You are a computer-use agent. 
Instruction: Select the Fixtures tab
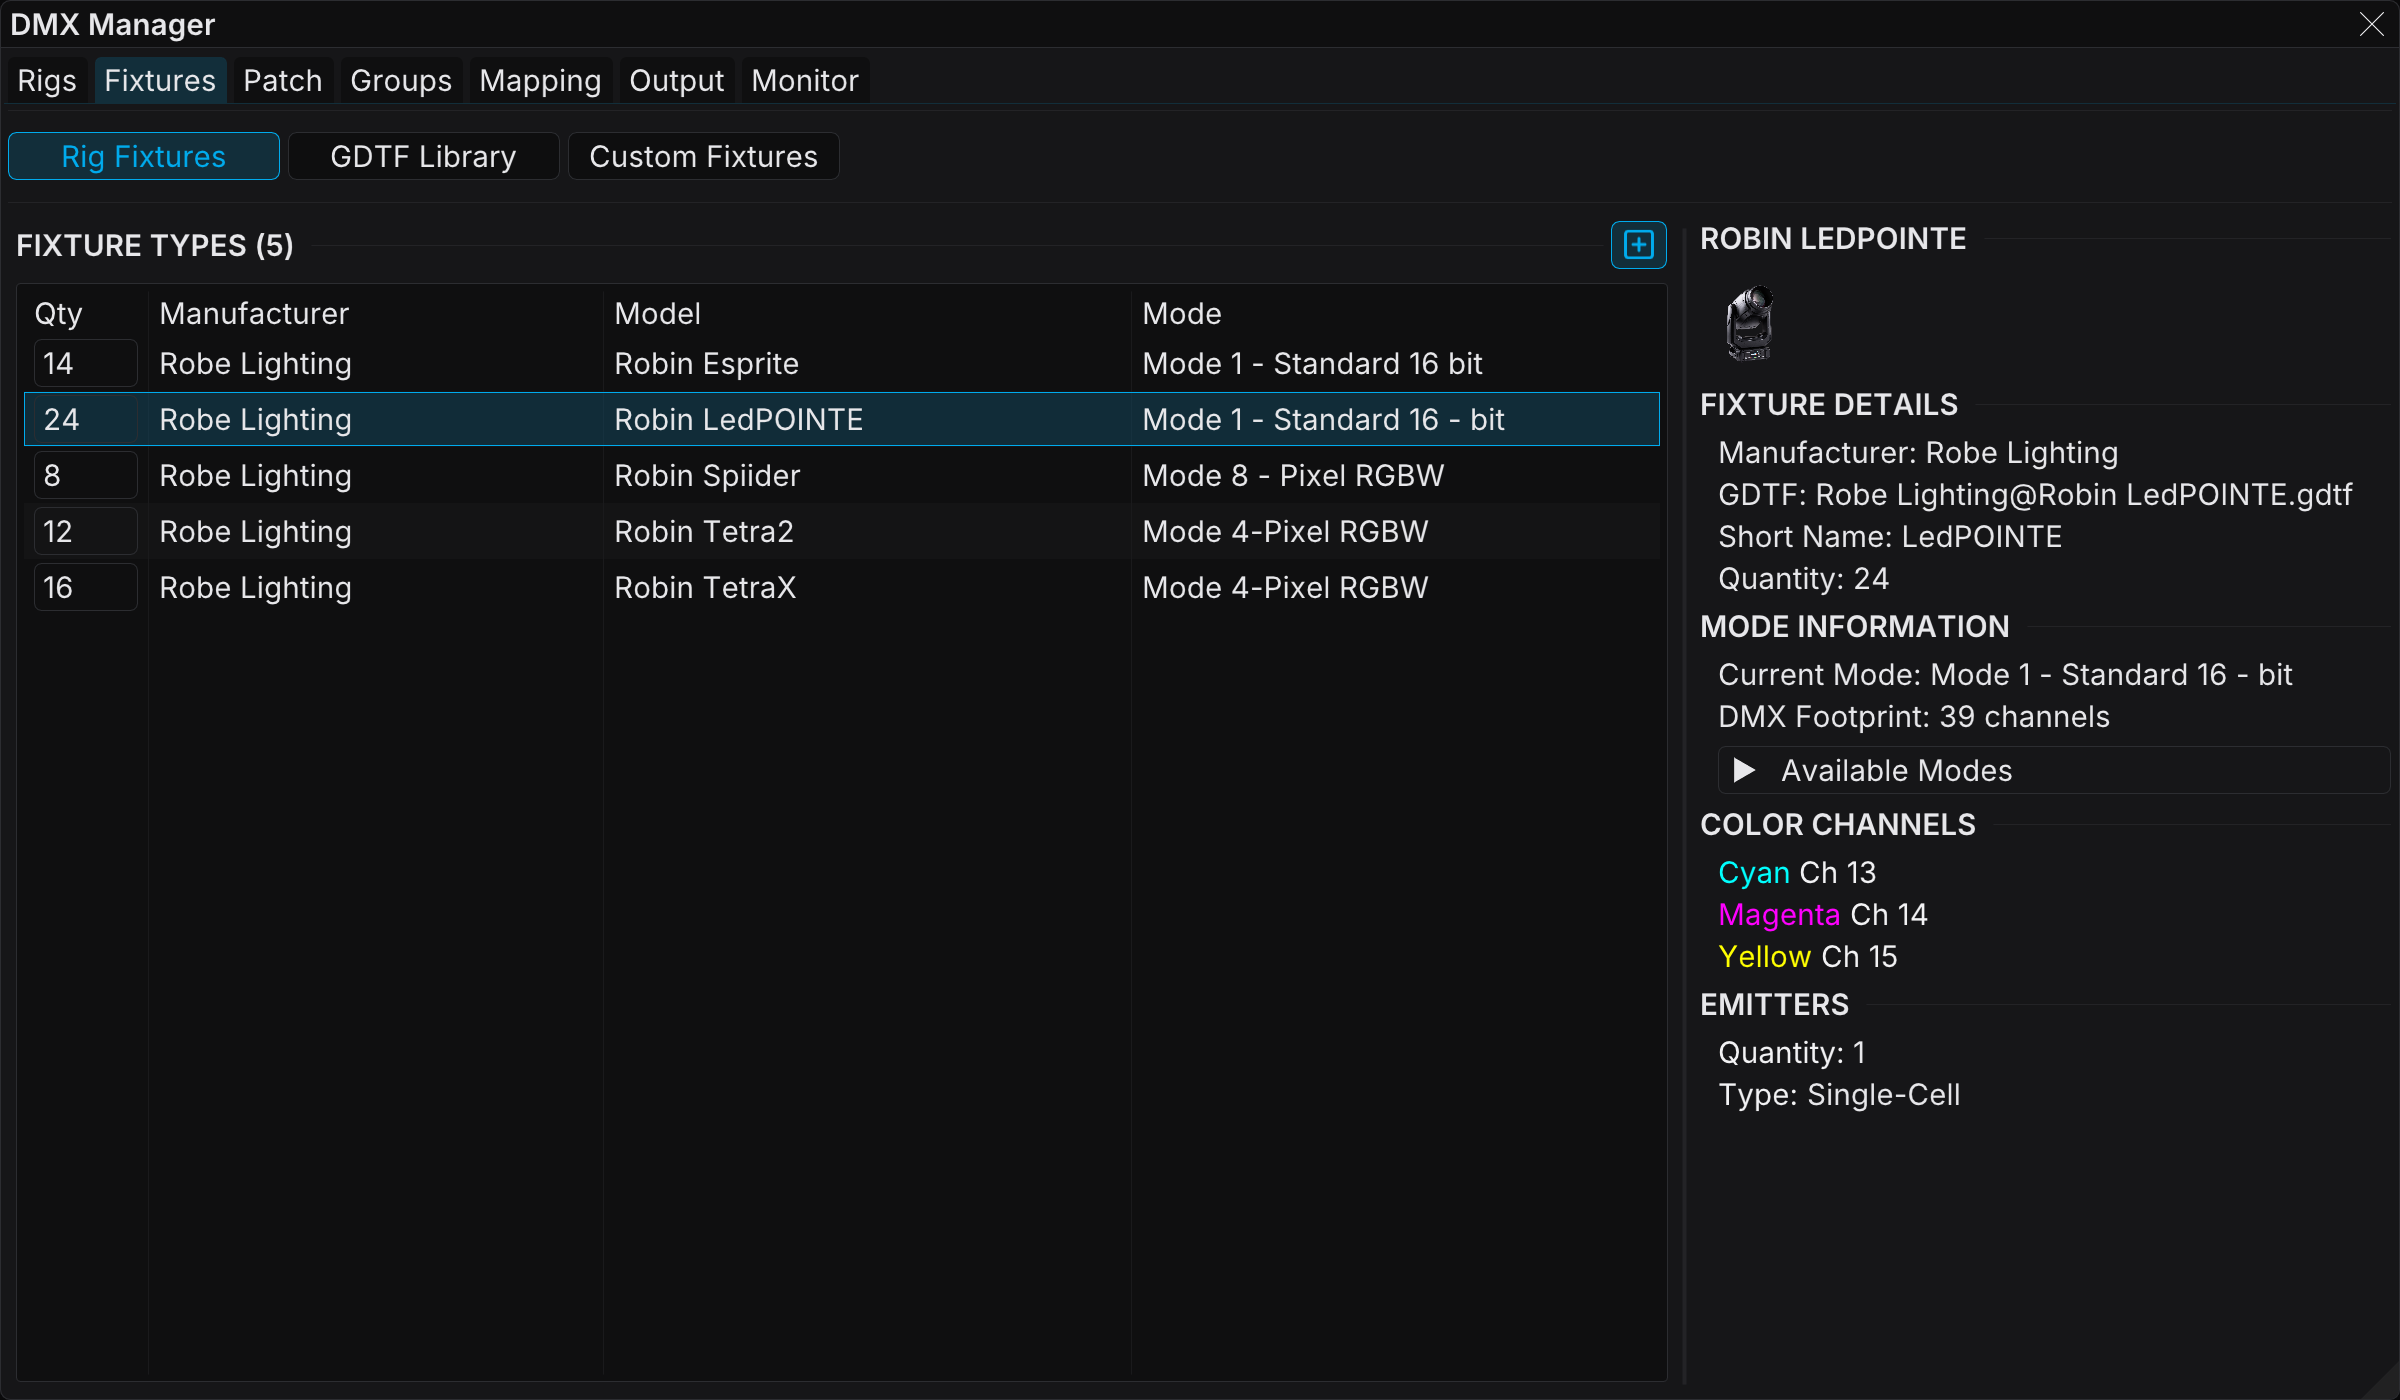coord(160,80)
